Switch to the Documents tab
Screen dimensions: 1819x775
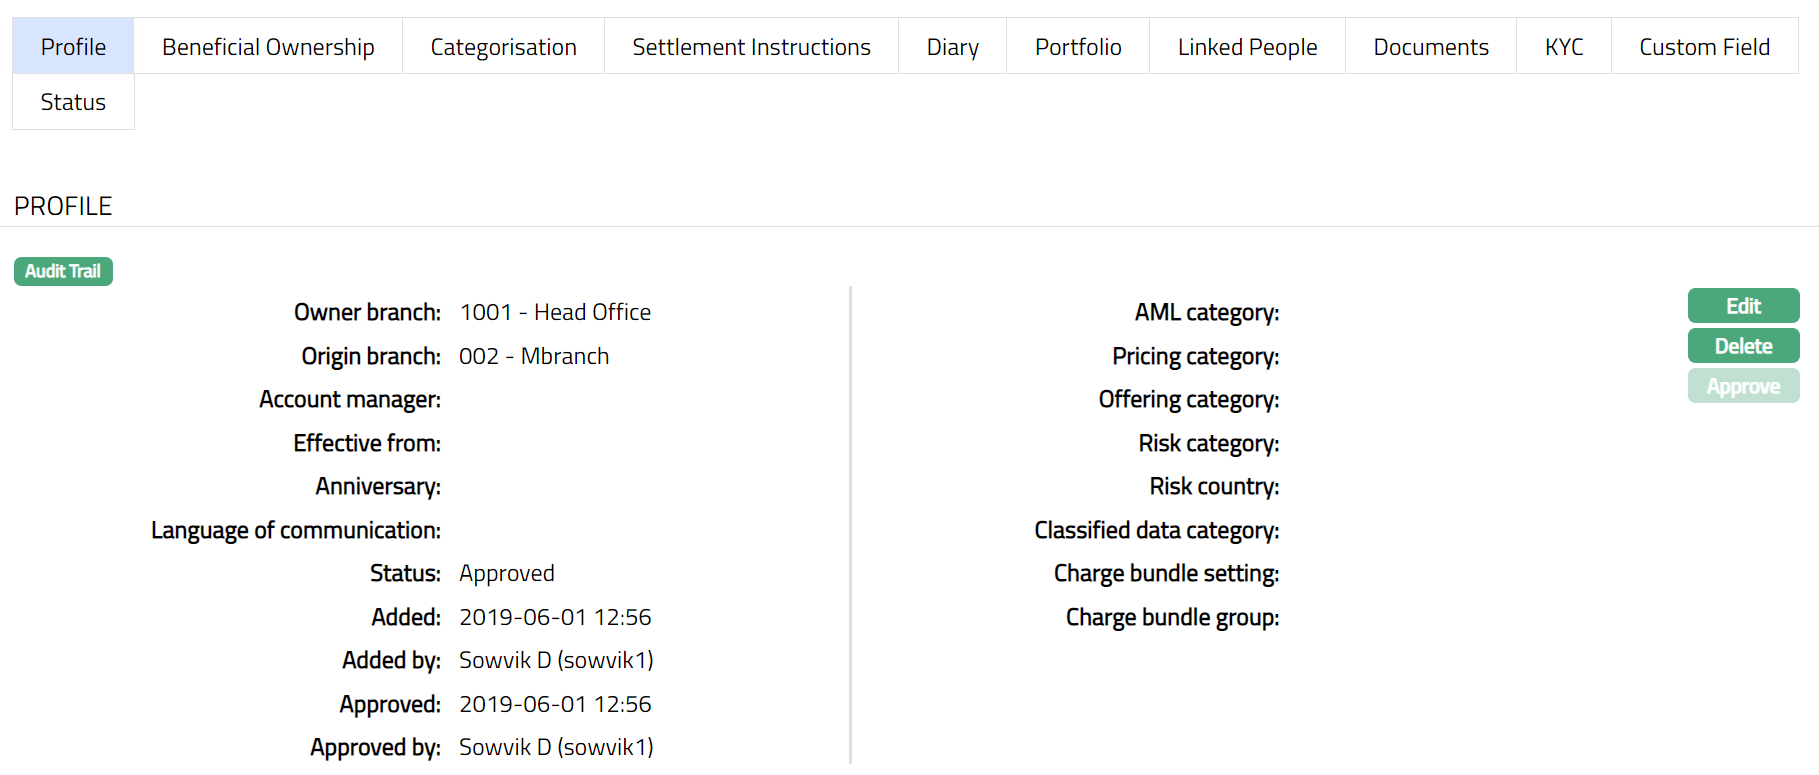pos(1430,47)
